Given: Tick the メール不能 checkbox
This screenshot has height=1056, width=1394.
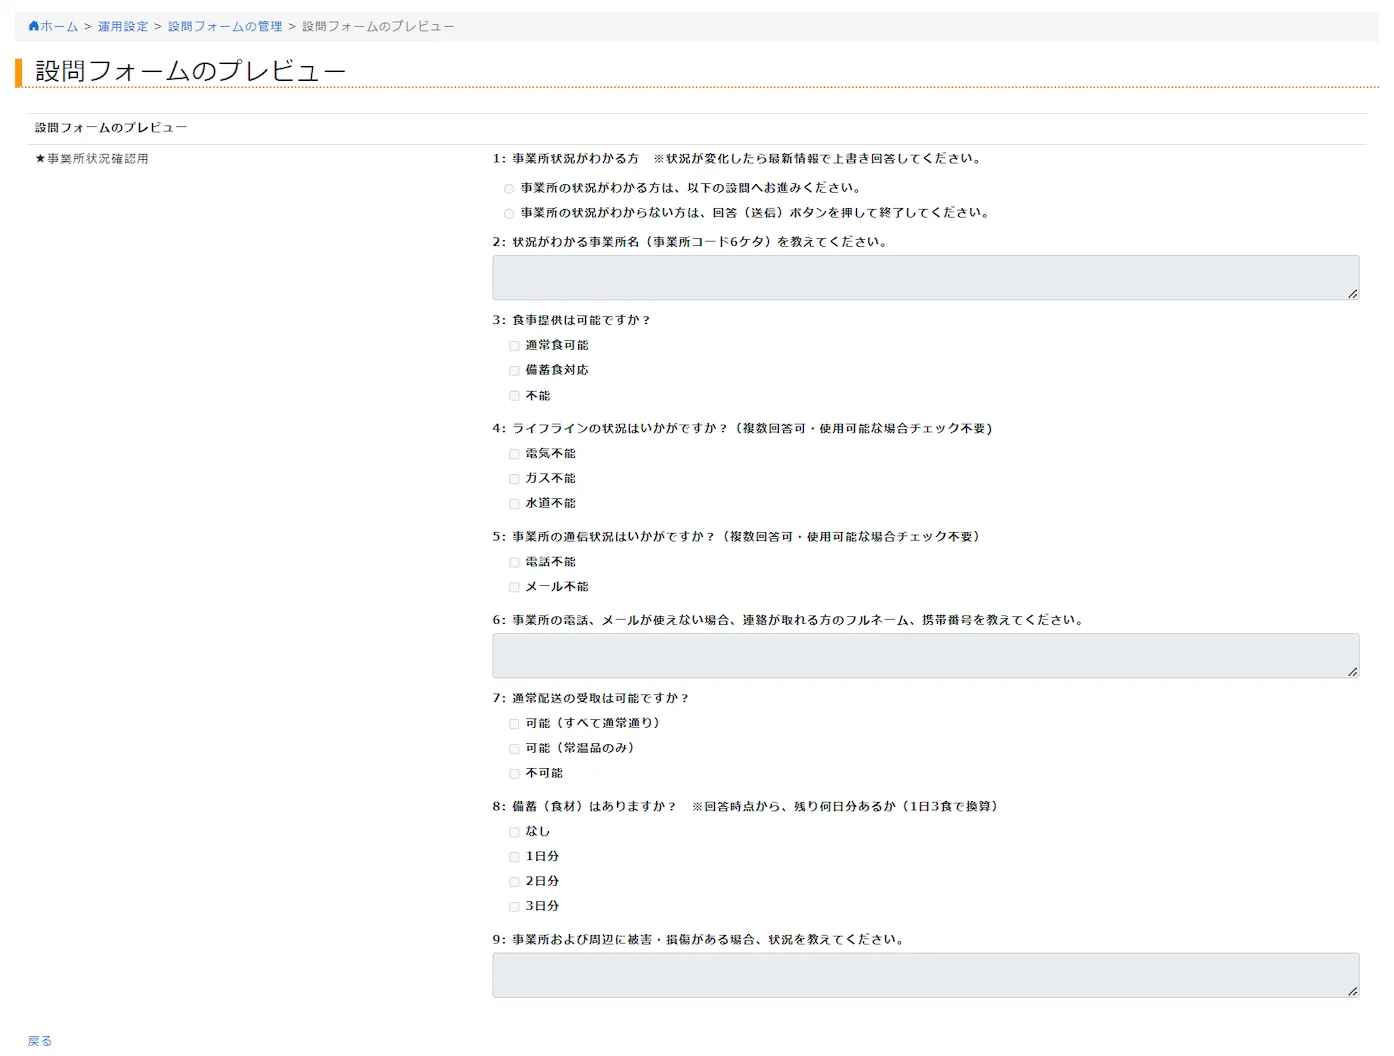Looking at the screenshot, I should 514,588.
